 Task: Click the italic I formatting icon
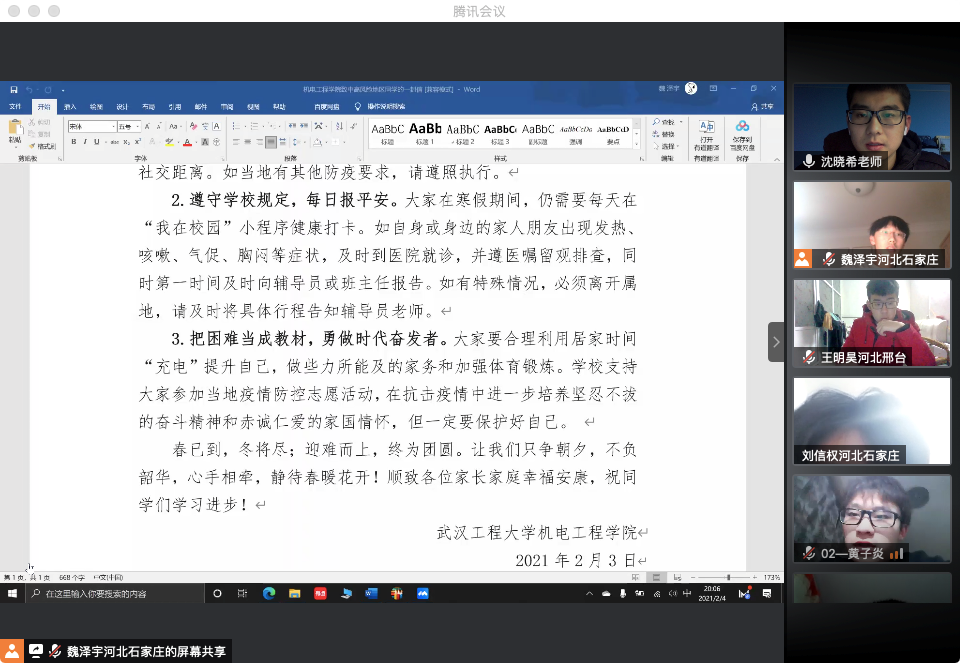click(83, 143)
